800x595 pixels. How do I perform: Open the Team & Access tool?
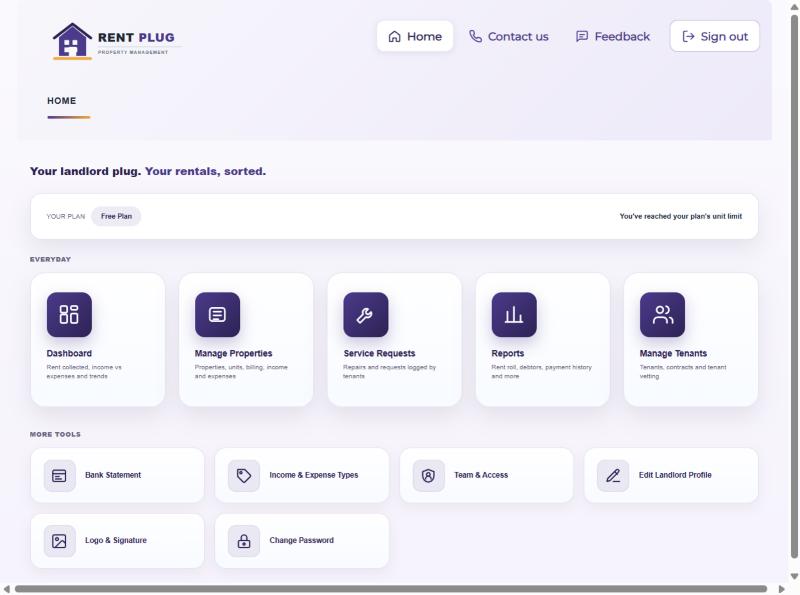tap(486, 475)
